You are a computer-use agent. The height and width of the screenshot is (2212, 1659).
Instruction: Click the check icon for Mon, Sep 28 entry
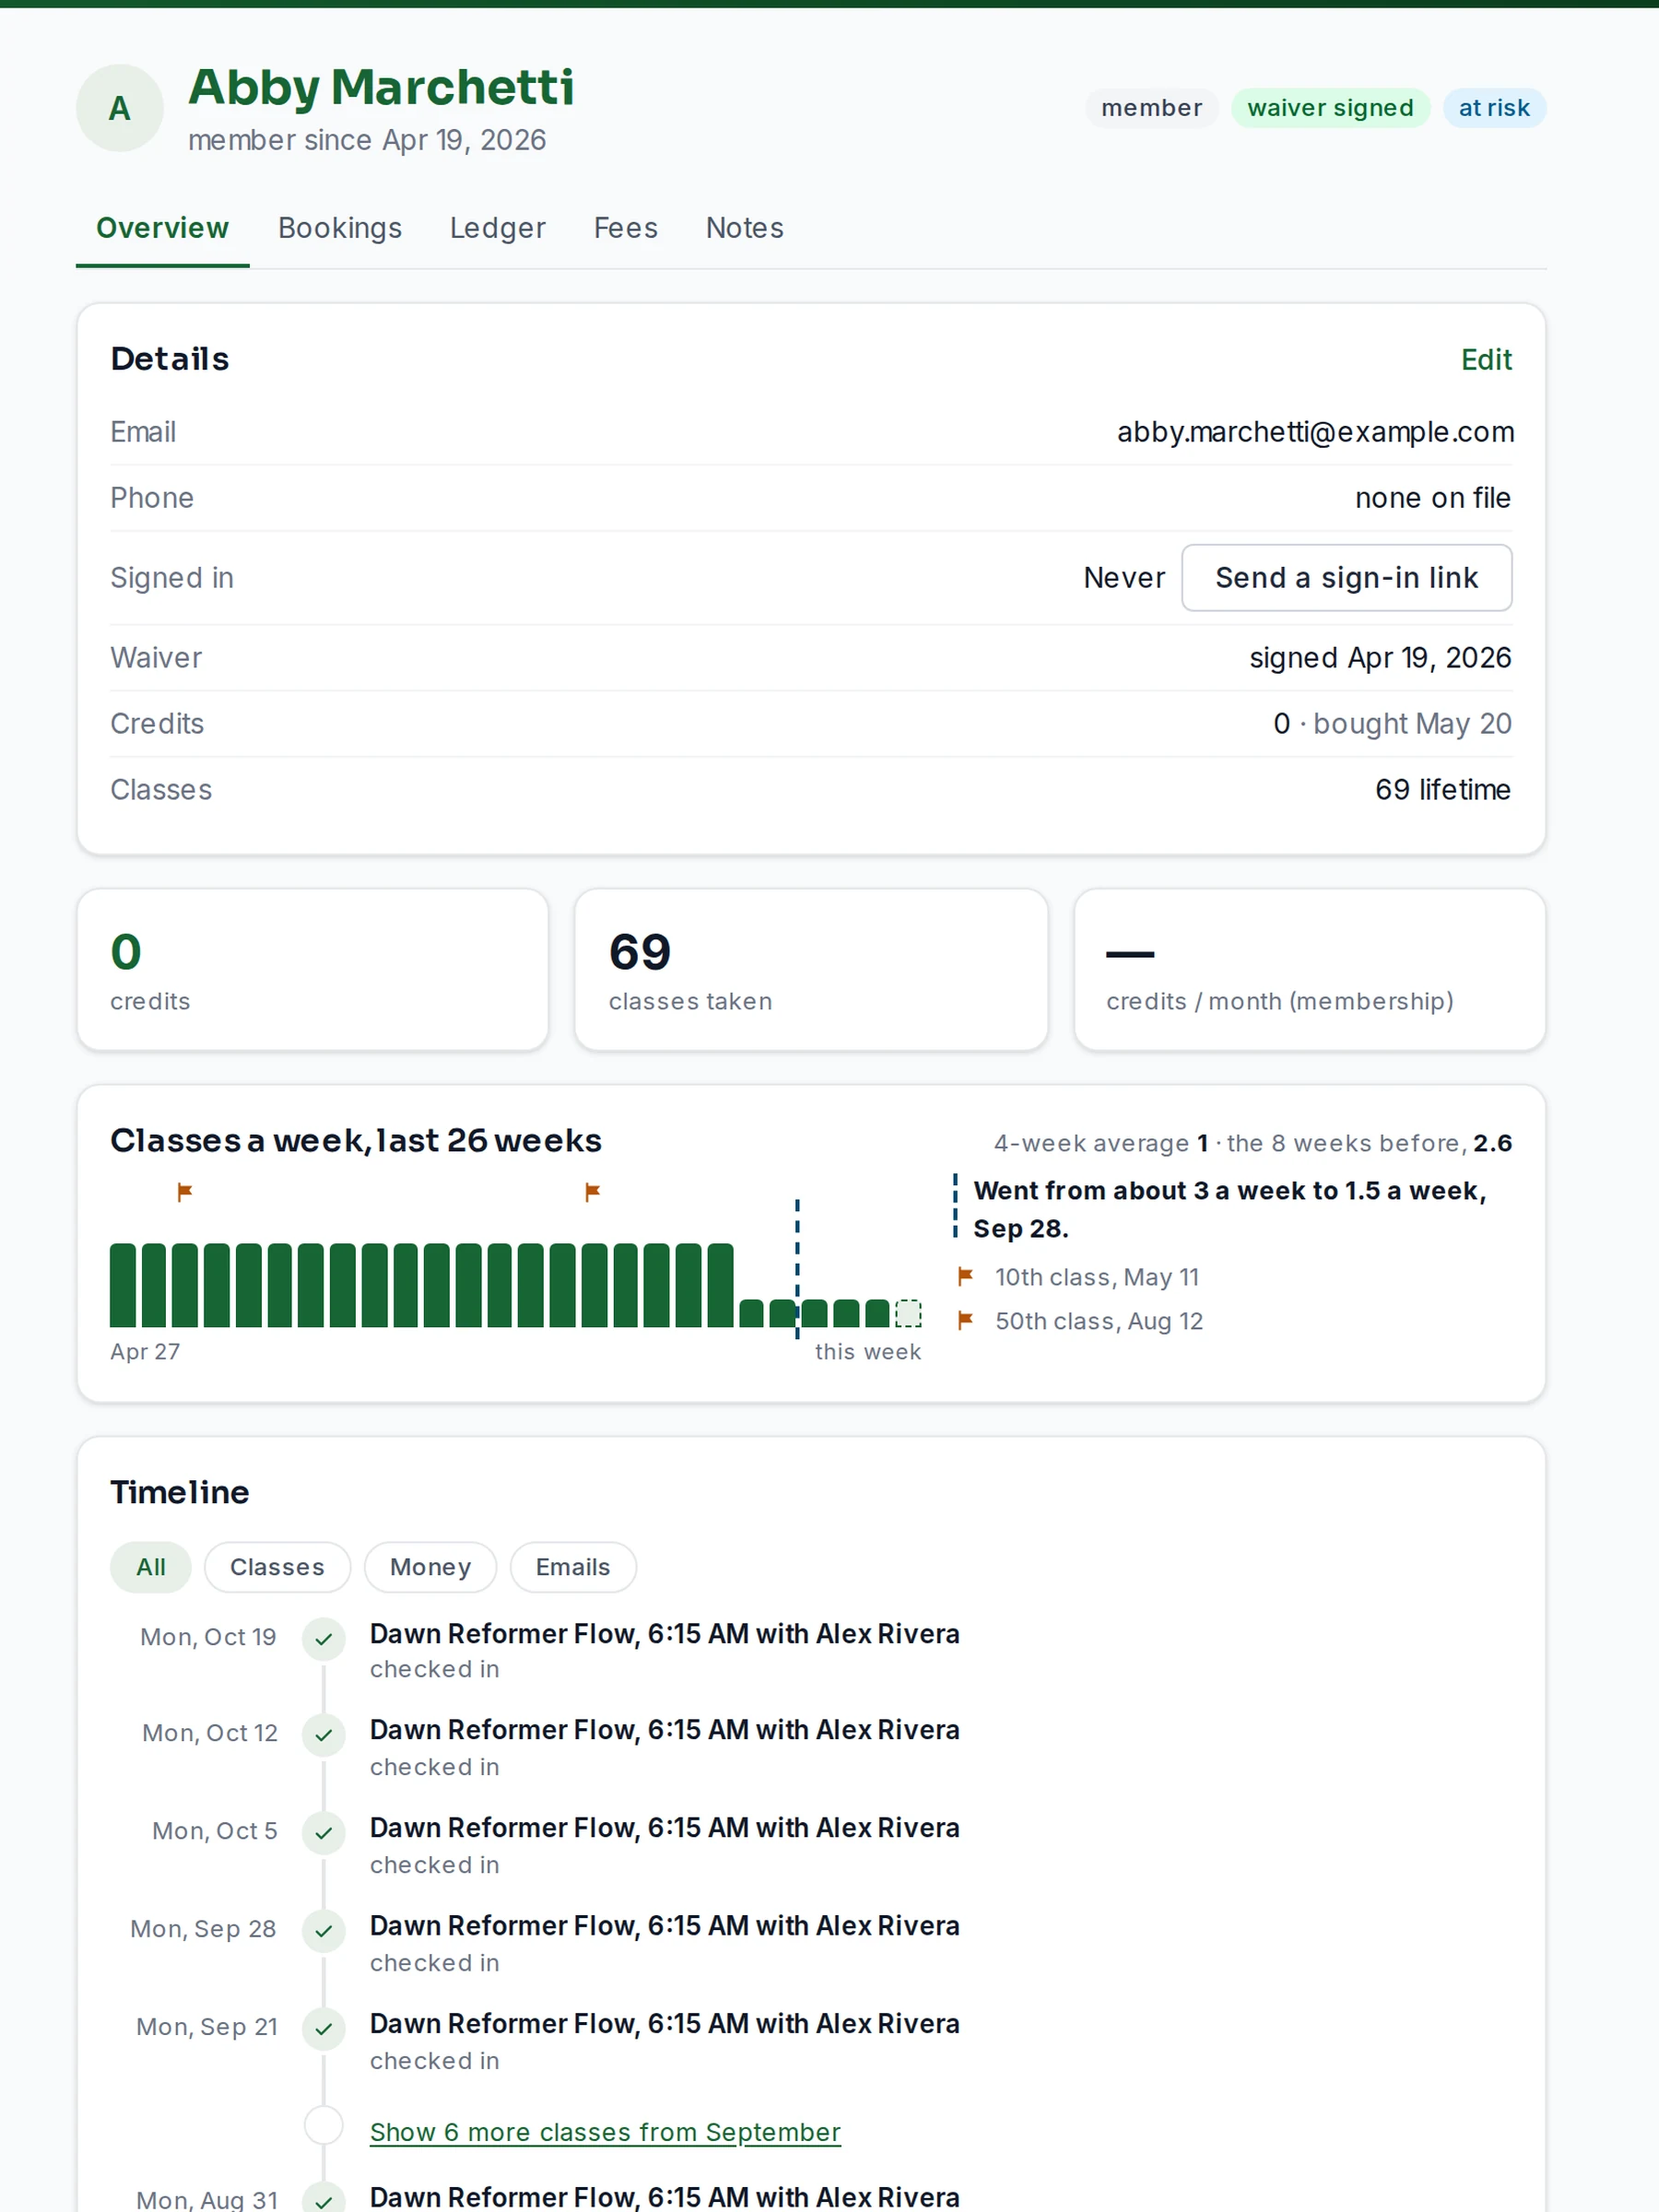coord(324,1931)
